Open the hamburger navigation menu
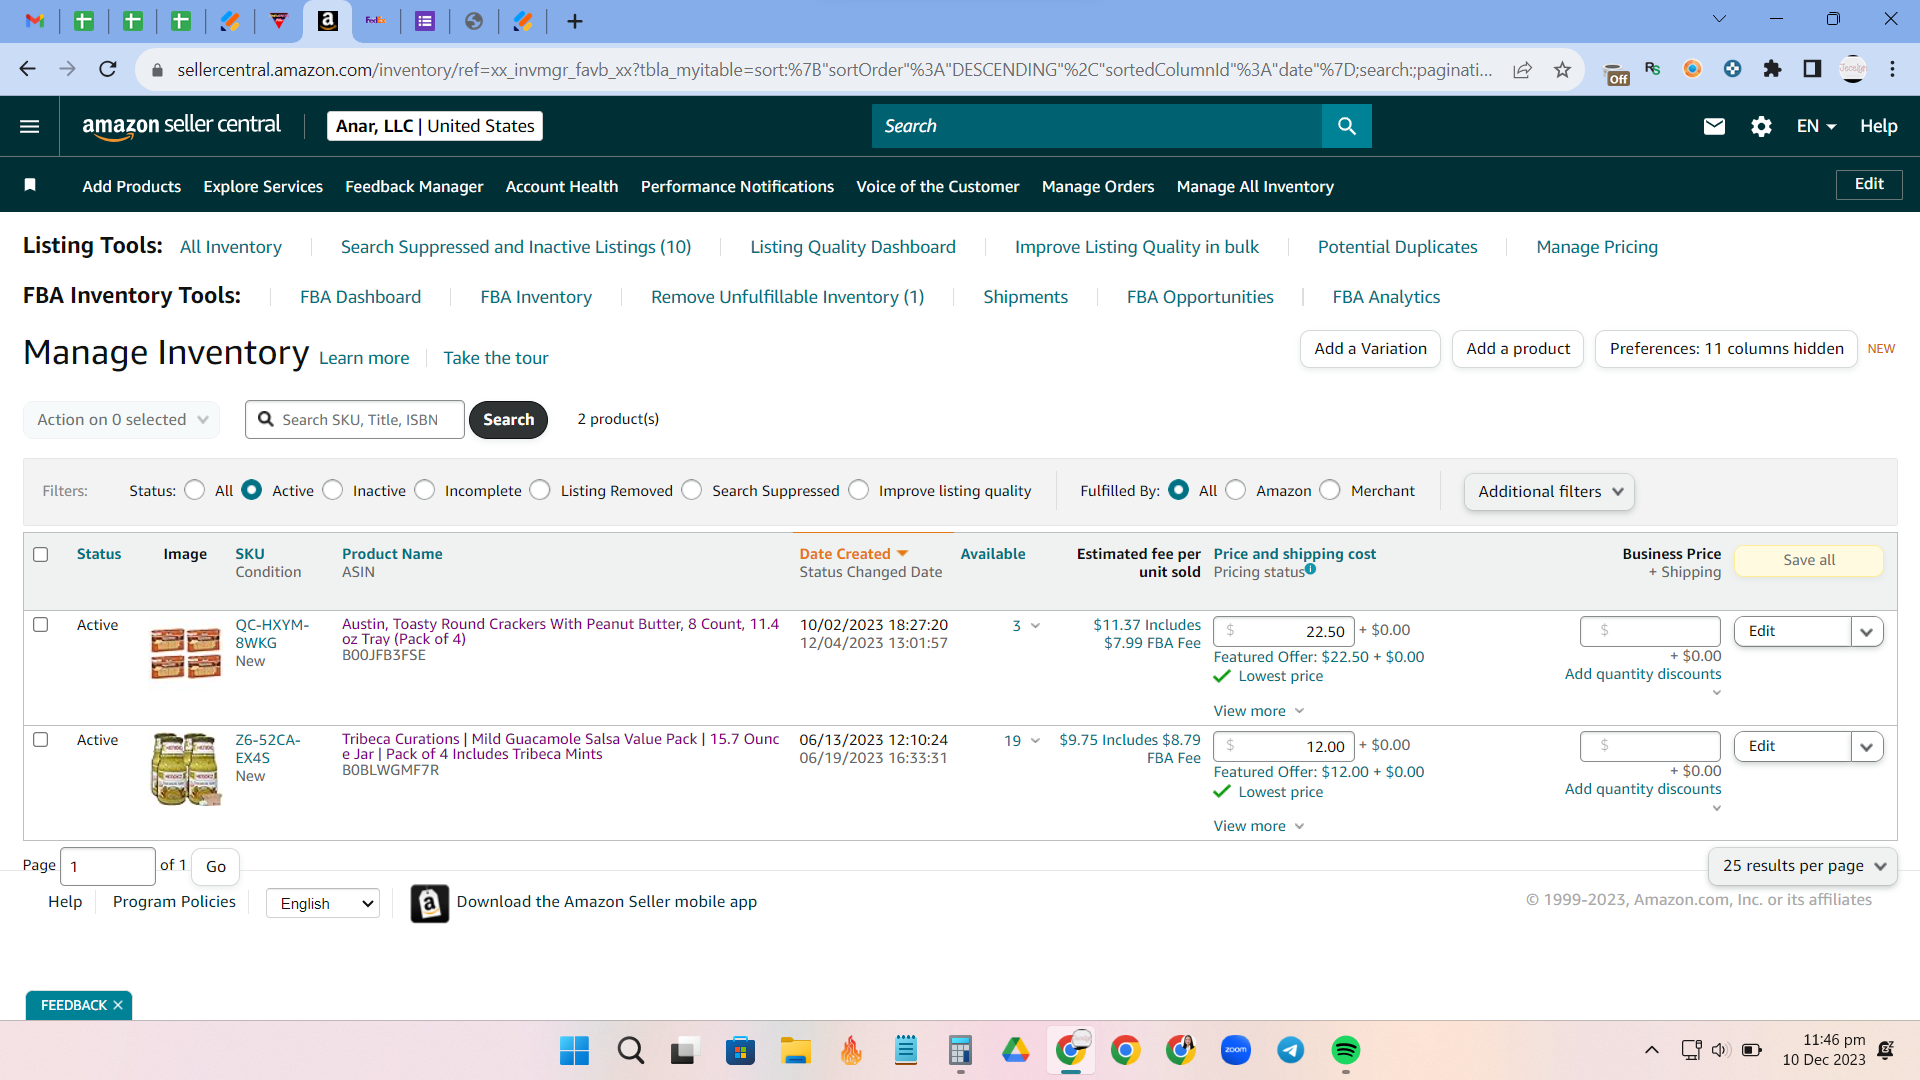Viewport: 1920px width, 1080px height. (x=30, y=126)
